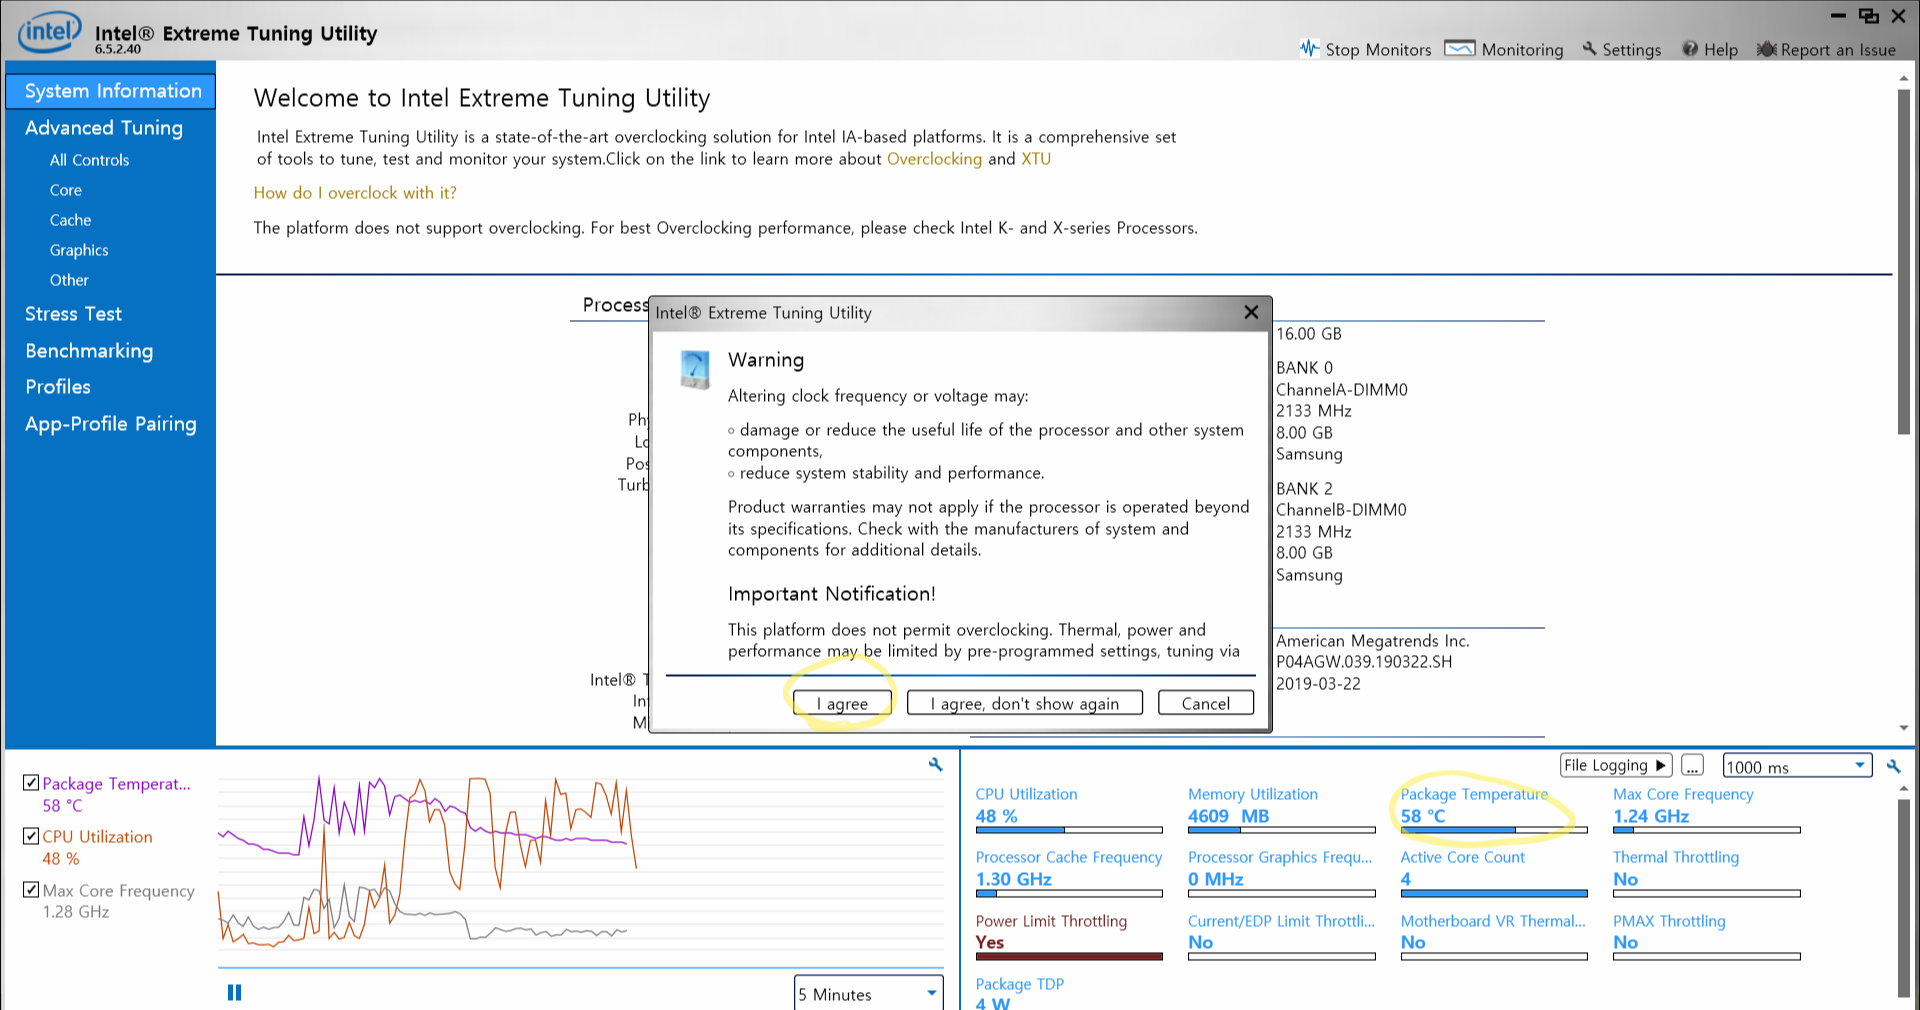This screenshot has height=1010, width=1920.
Task: Open the 5 Minutes time range dropdown
Action: [x=869, y=994]
